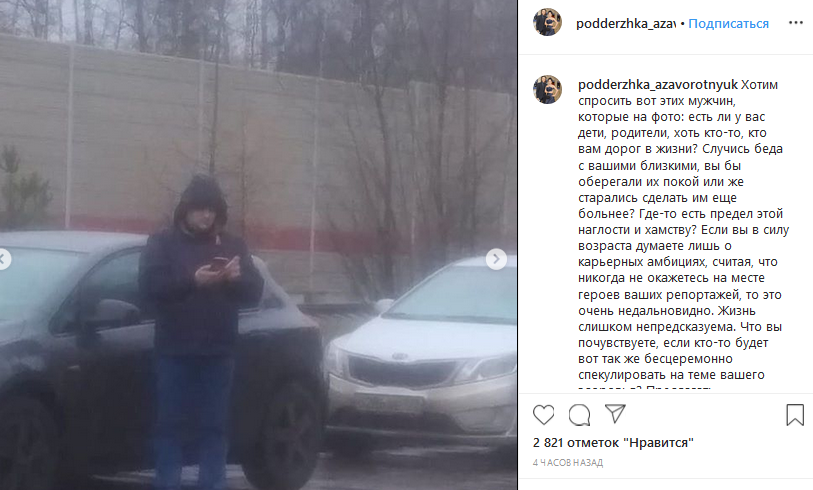View the 2 821 отметок "Нравится" list
The width and height of the screenshot is (813, 490).
tap(613, 443)
